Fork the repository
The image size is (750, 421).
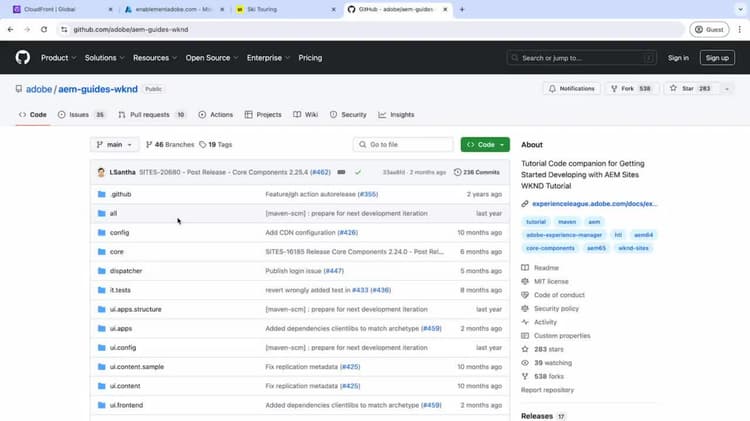pos(631,89)
